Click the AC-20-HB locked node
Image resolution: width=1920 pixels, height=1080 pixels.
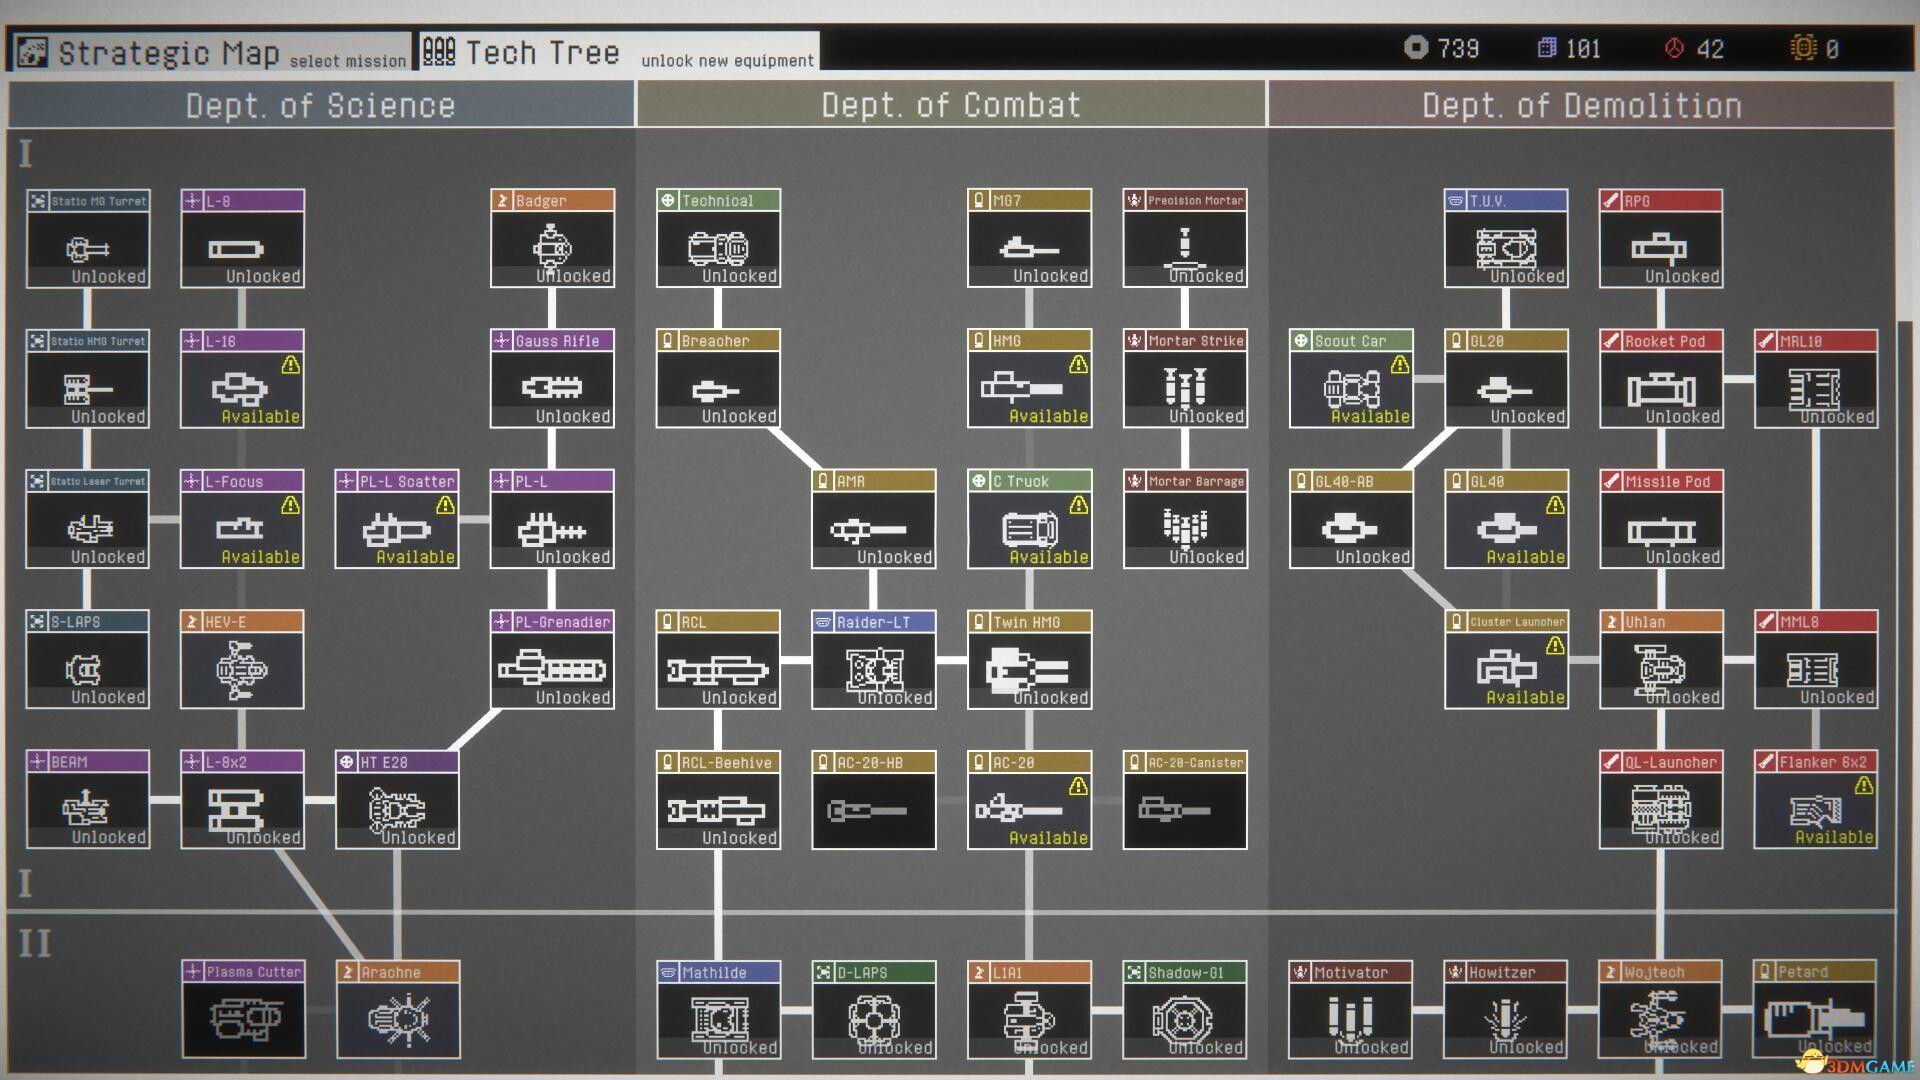[874, 808]
